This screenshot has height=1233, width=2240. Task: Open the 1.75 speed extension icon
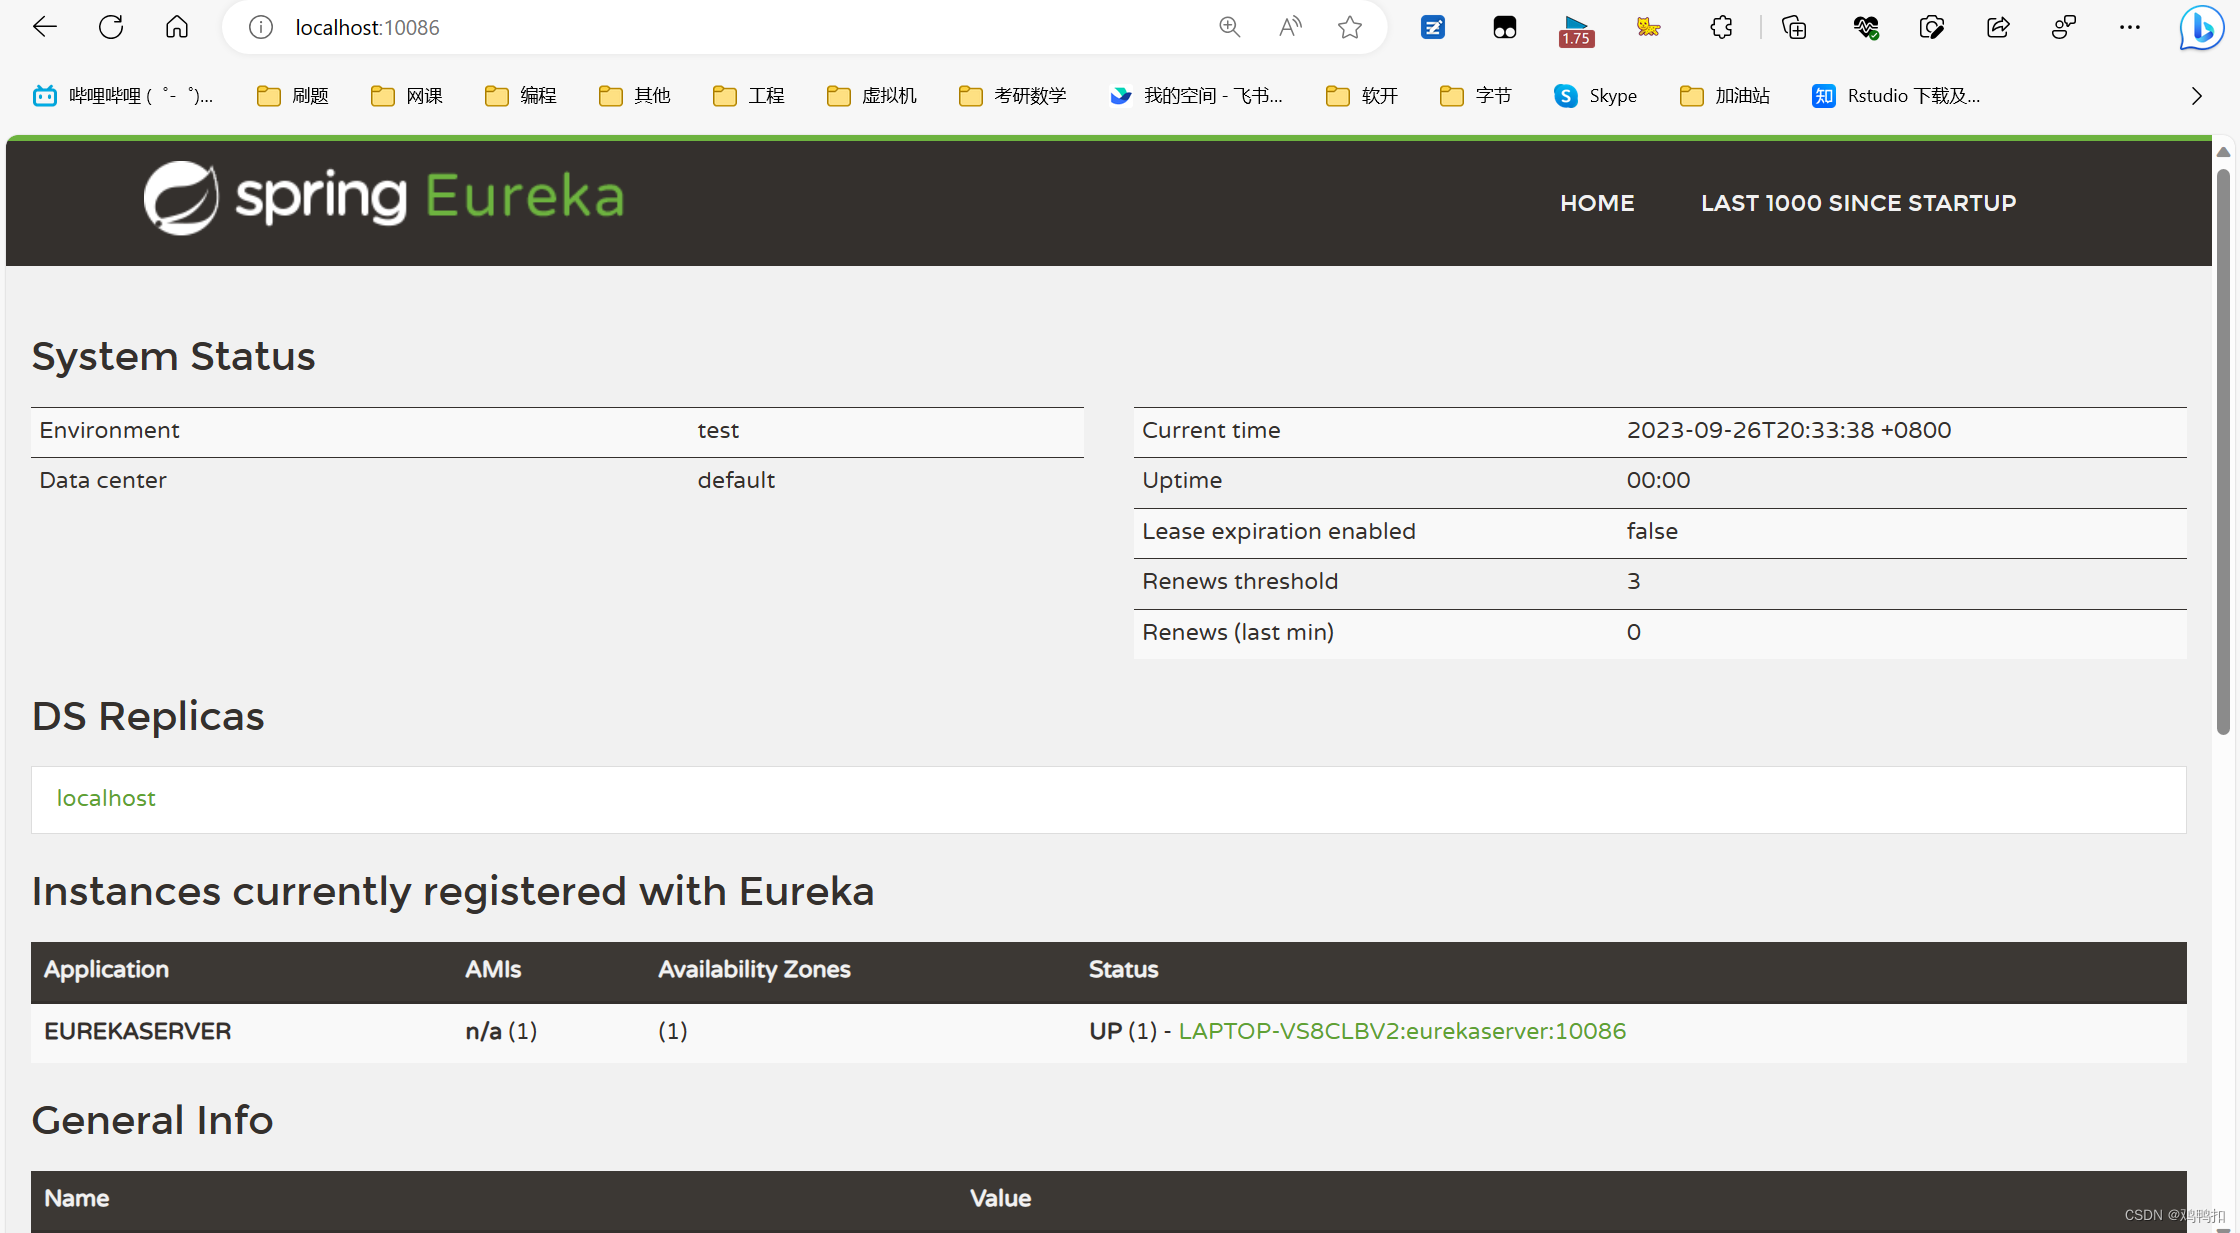(x=1576, y=30)
